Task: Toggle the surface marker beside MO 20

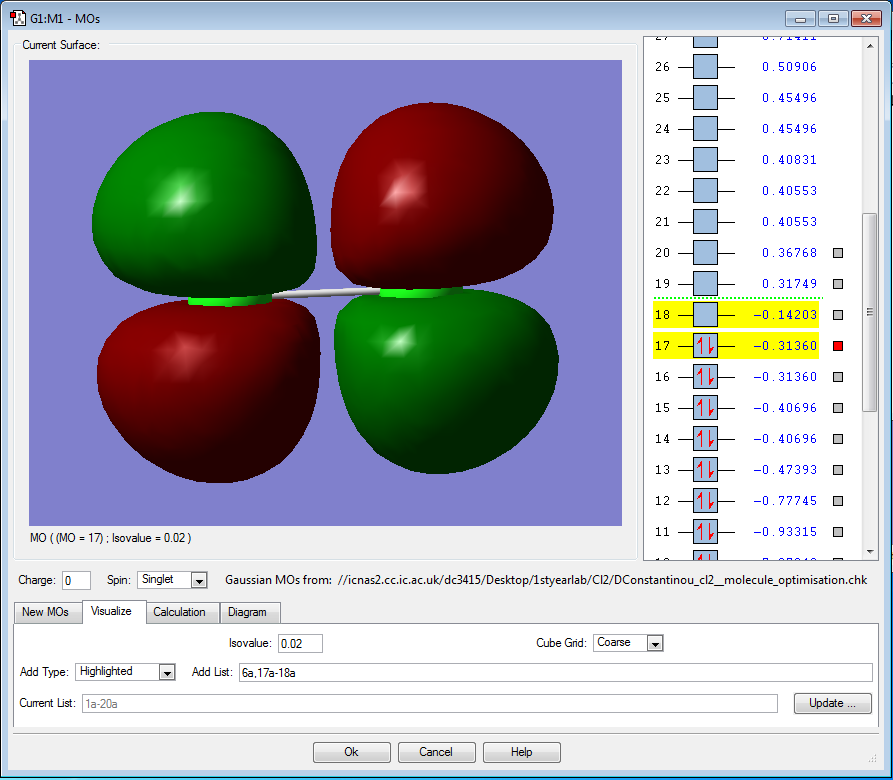Action: pyautogui.click(x=838, y=253)
